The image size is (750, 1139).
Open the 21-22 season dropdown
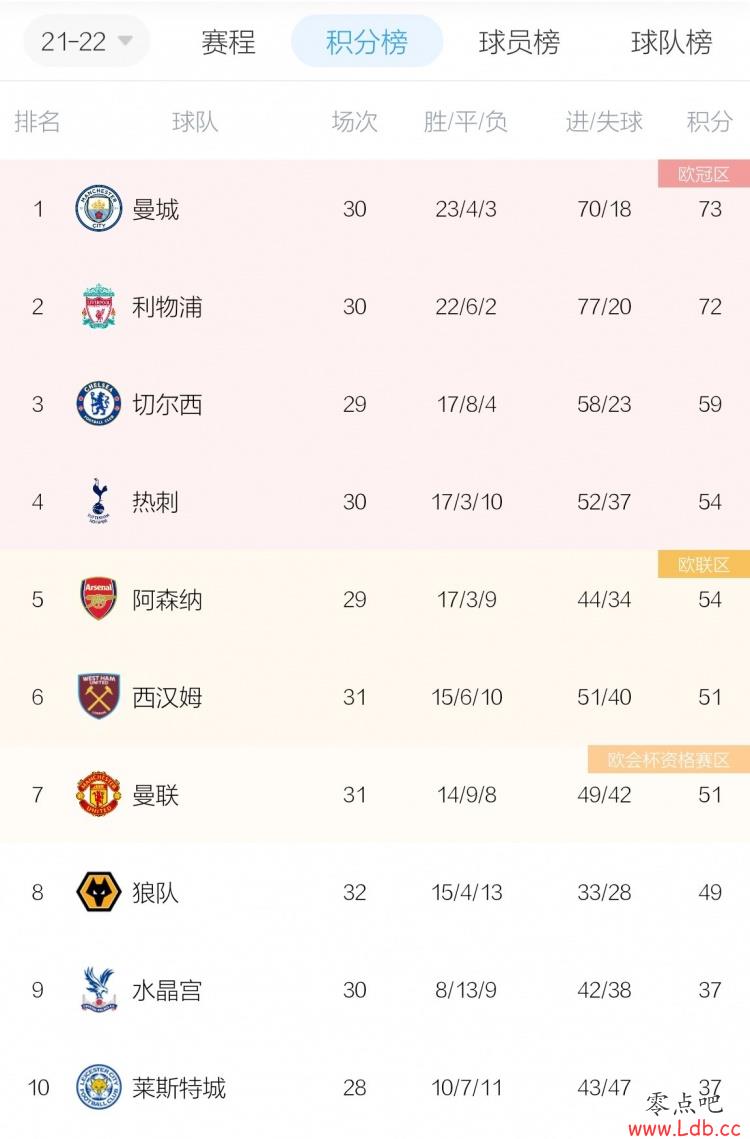86,41
